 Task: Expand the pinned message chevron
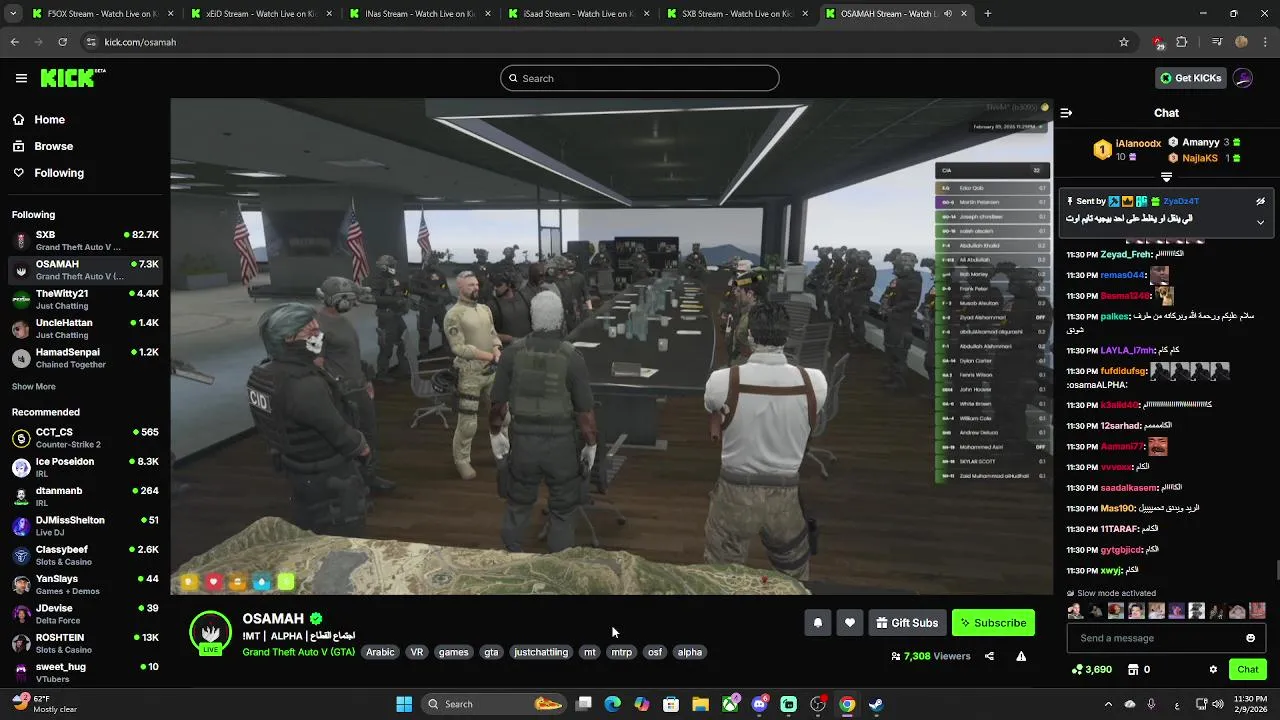coord(1260,222)
